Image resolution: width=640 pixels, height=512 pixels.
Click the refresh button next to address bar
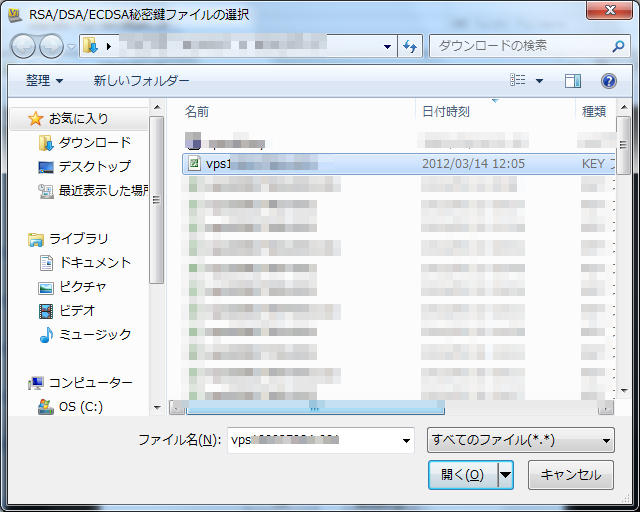click(409, 46)
